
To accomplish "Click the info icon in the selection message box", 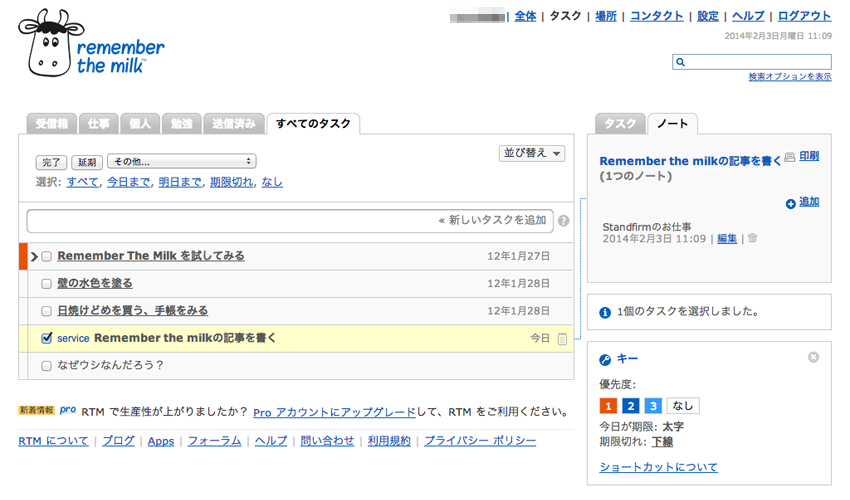I will [605, 312].
